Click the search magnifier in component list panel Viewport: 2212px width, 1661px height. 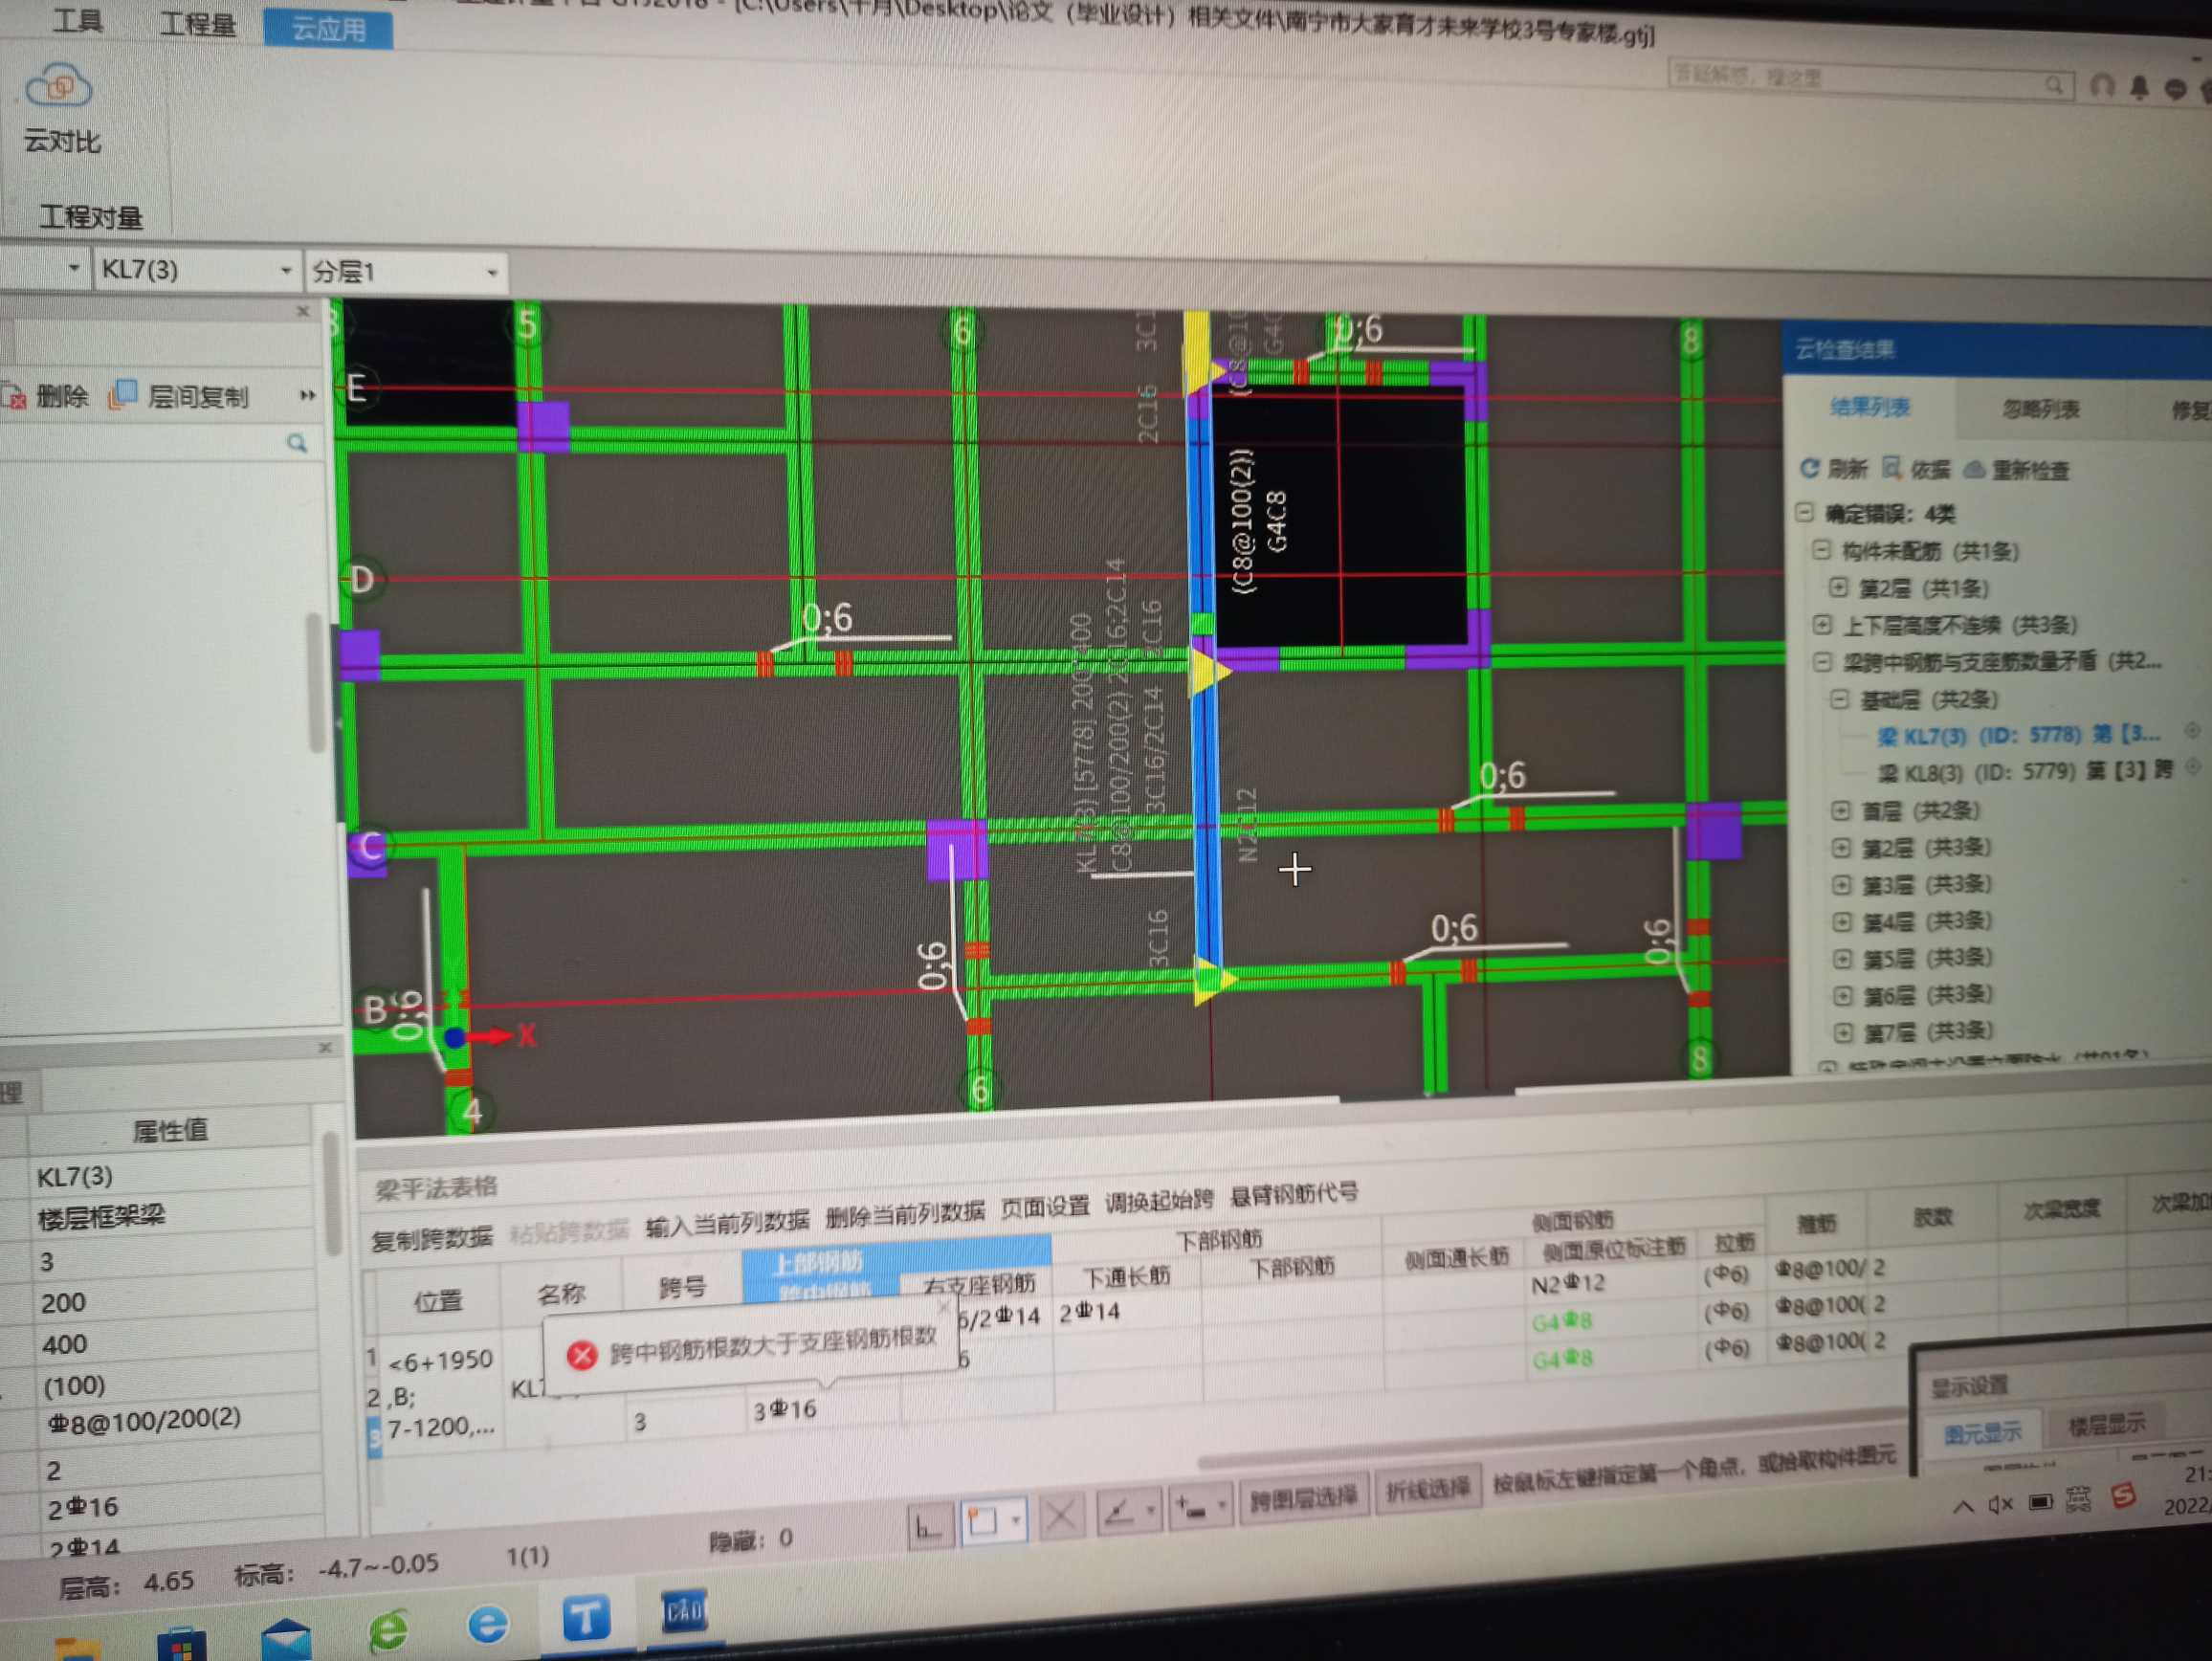[297, 443]
